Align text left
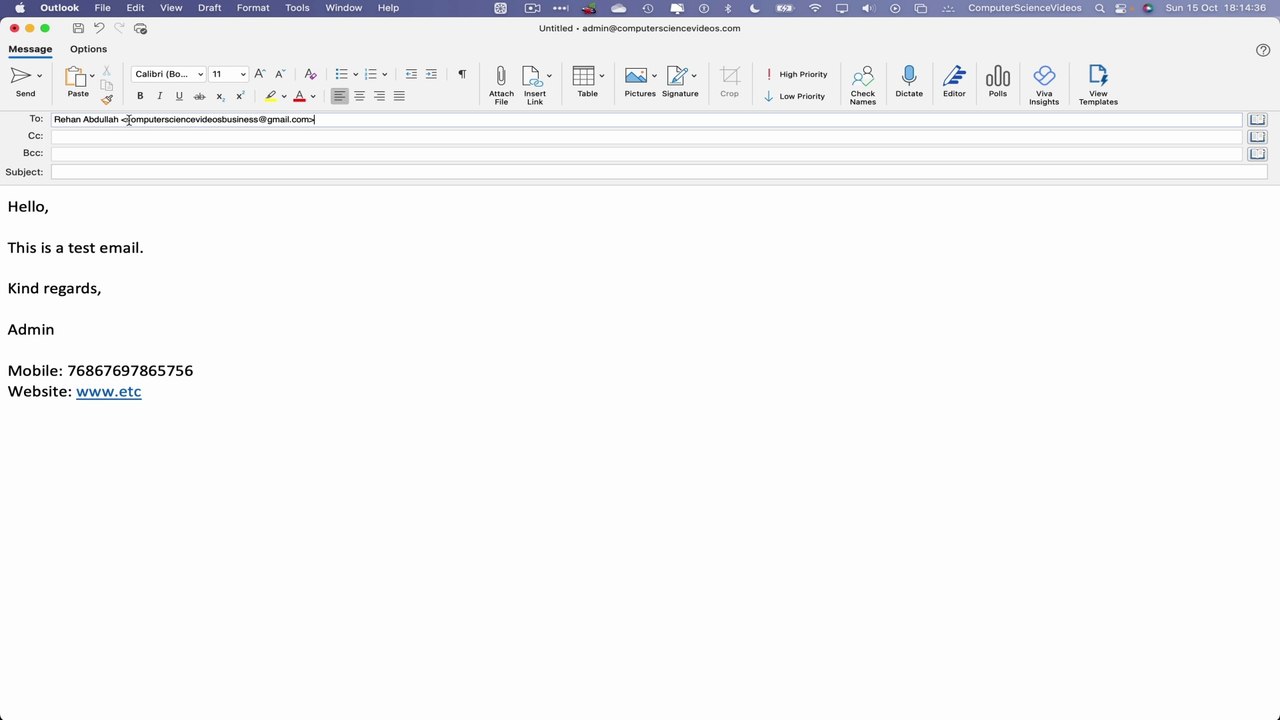Viewport: 1280px width, 720px height. click(340, 96)
